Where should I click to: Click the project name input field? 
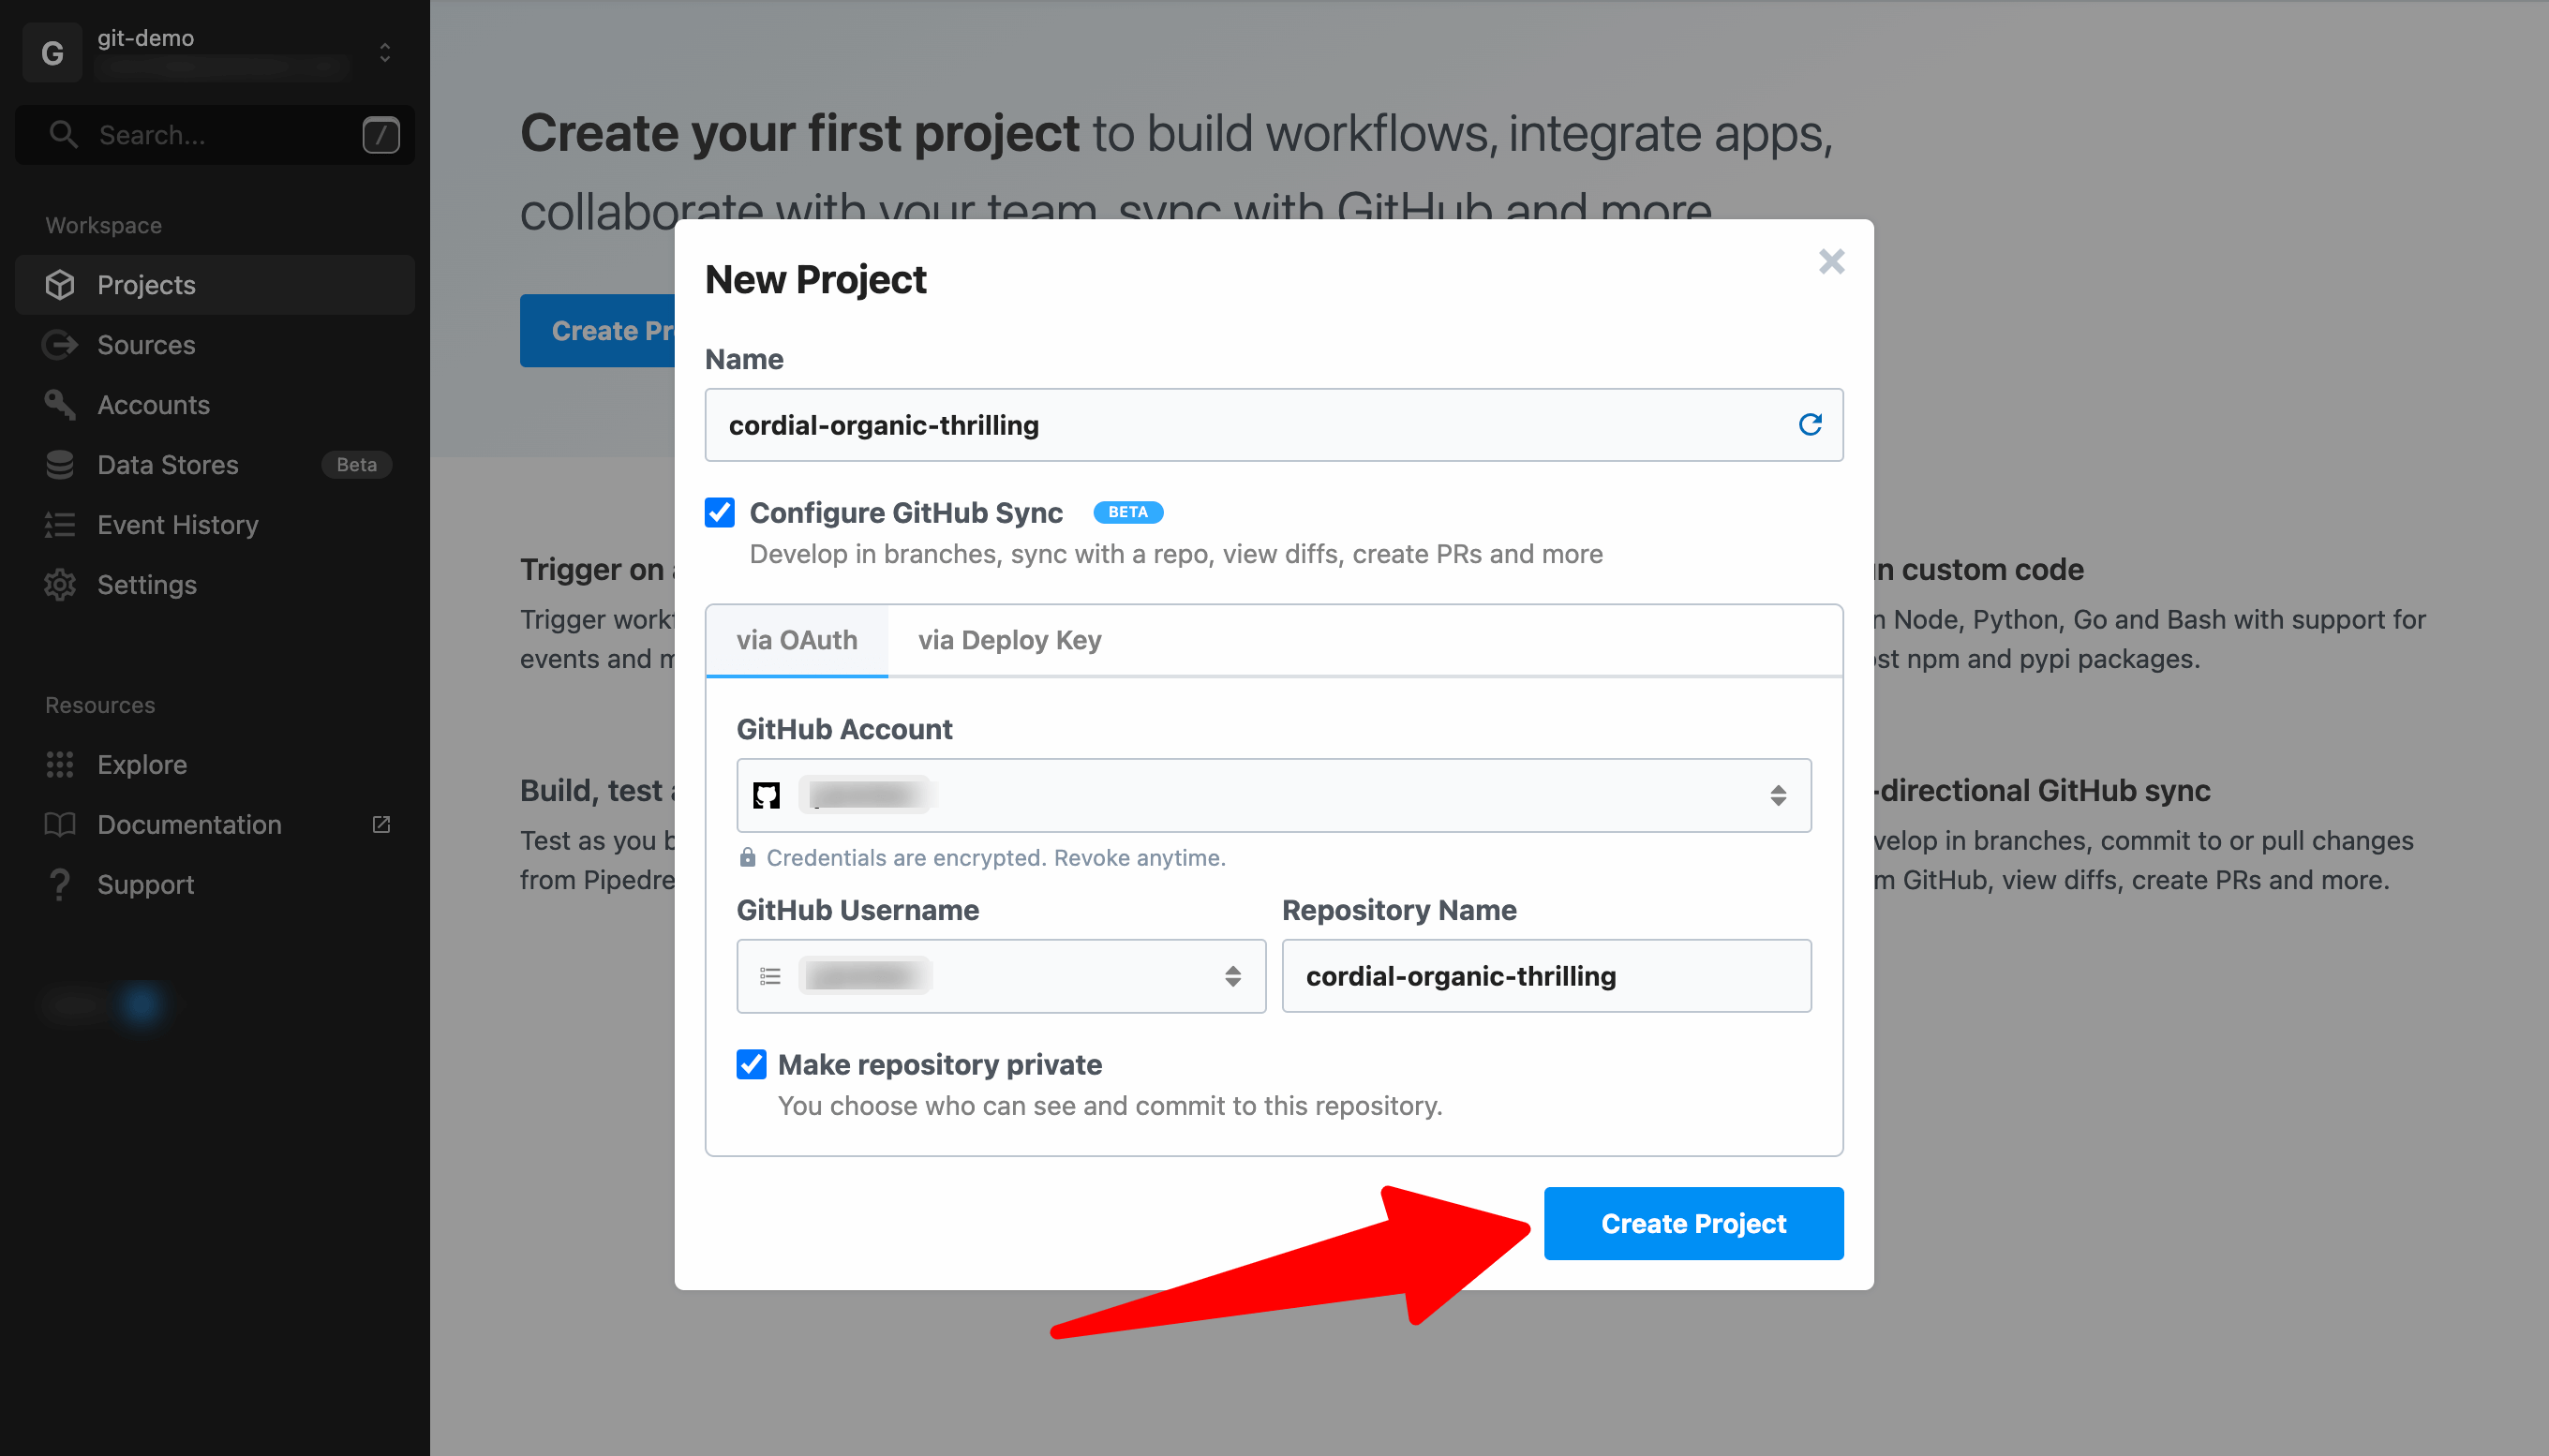(x=1274, y=423)
